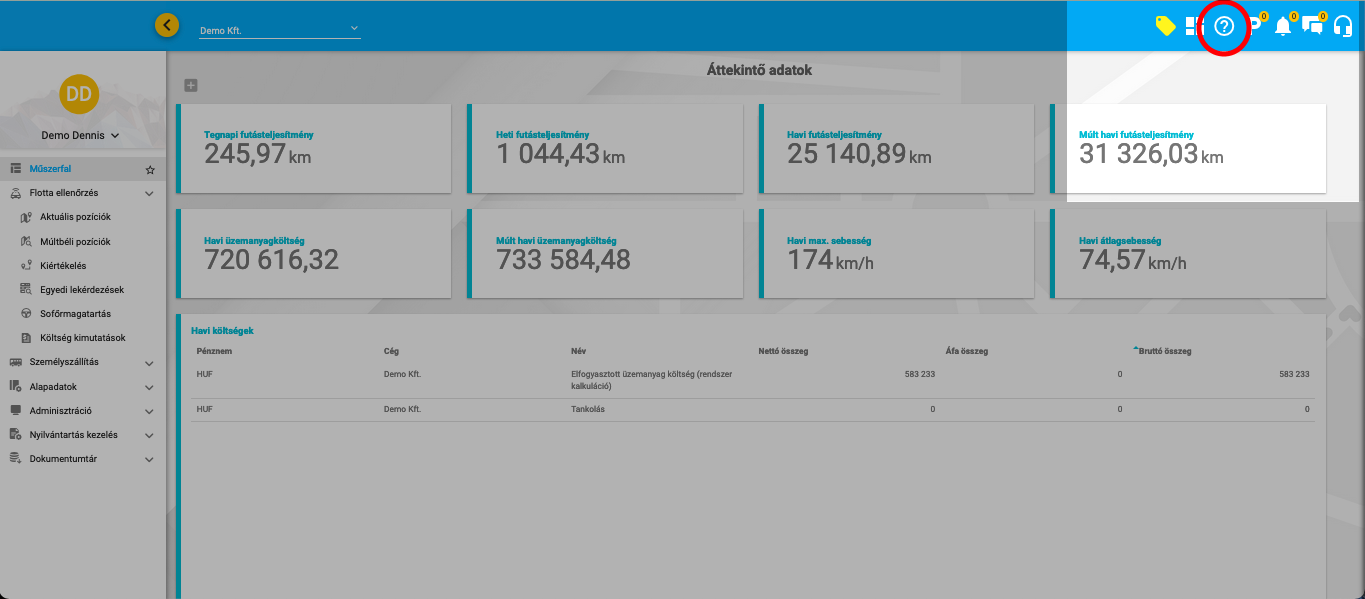The image size is (1365, 599).
Task: Click the yellow tag icon
Action: [x=1165, y=26]
